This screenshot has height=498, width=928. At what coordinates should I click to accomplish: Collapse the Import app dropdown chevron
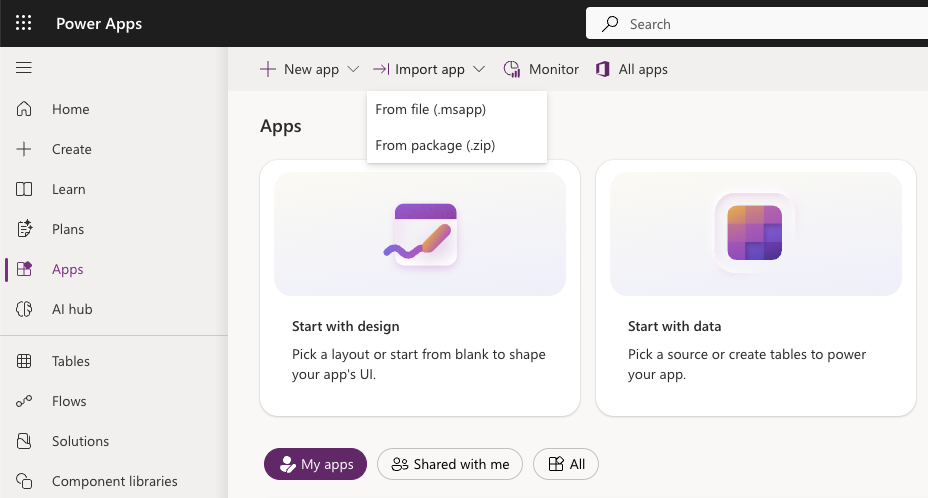pyautogui.click(x=479, y=69)
